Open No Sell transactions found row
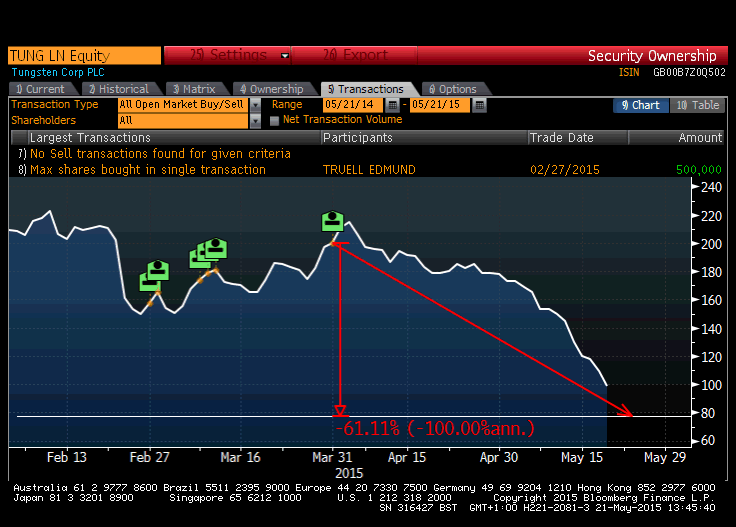 pyautogui.click(x=366, y=154)
